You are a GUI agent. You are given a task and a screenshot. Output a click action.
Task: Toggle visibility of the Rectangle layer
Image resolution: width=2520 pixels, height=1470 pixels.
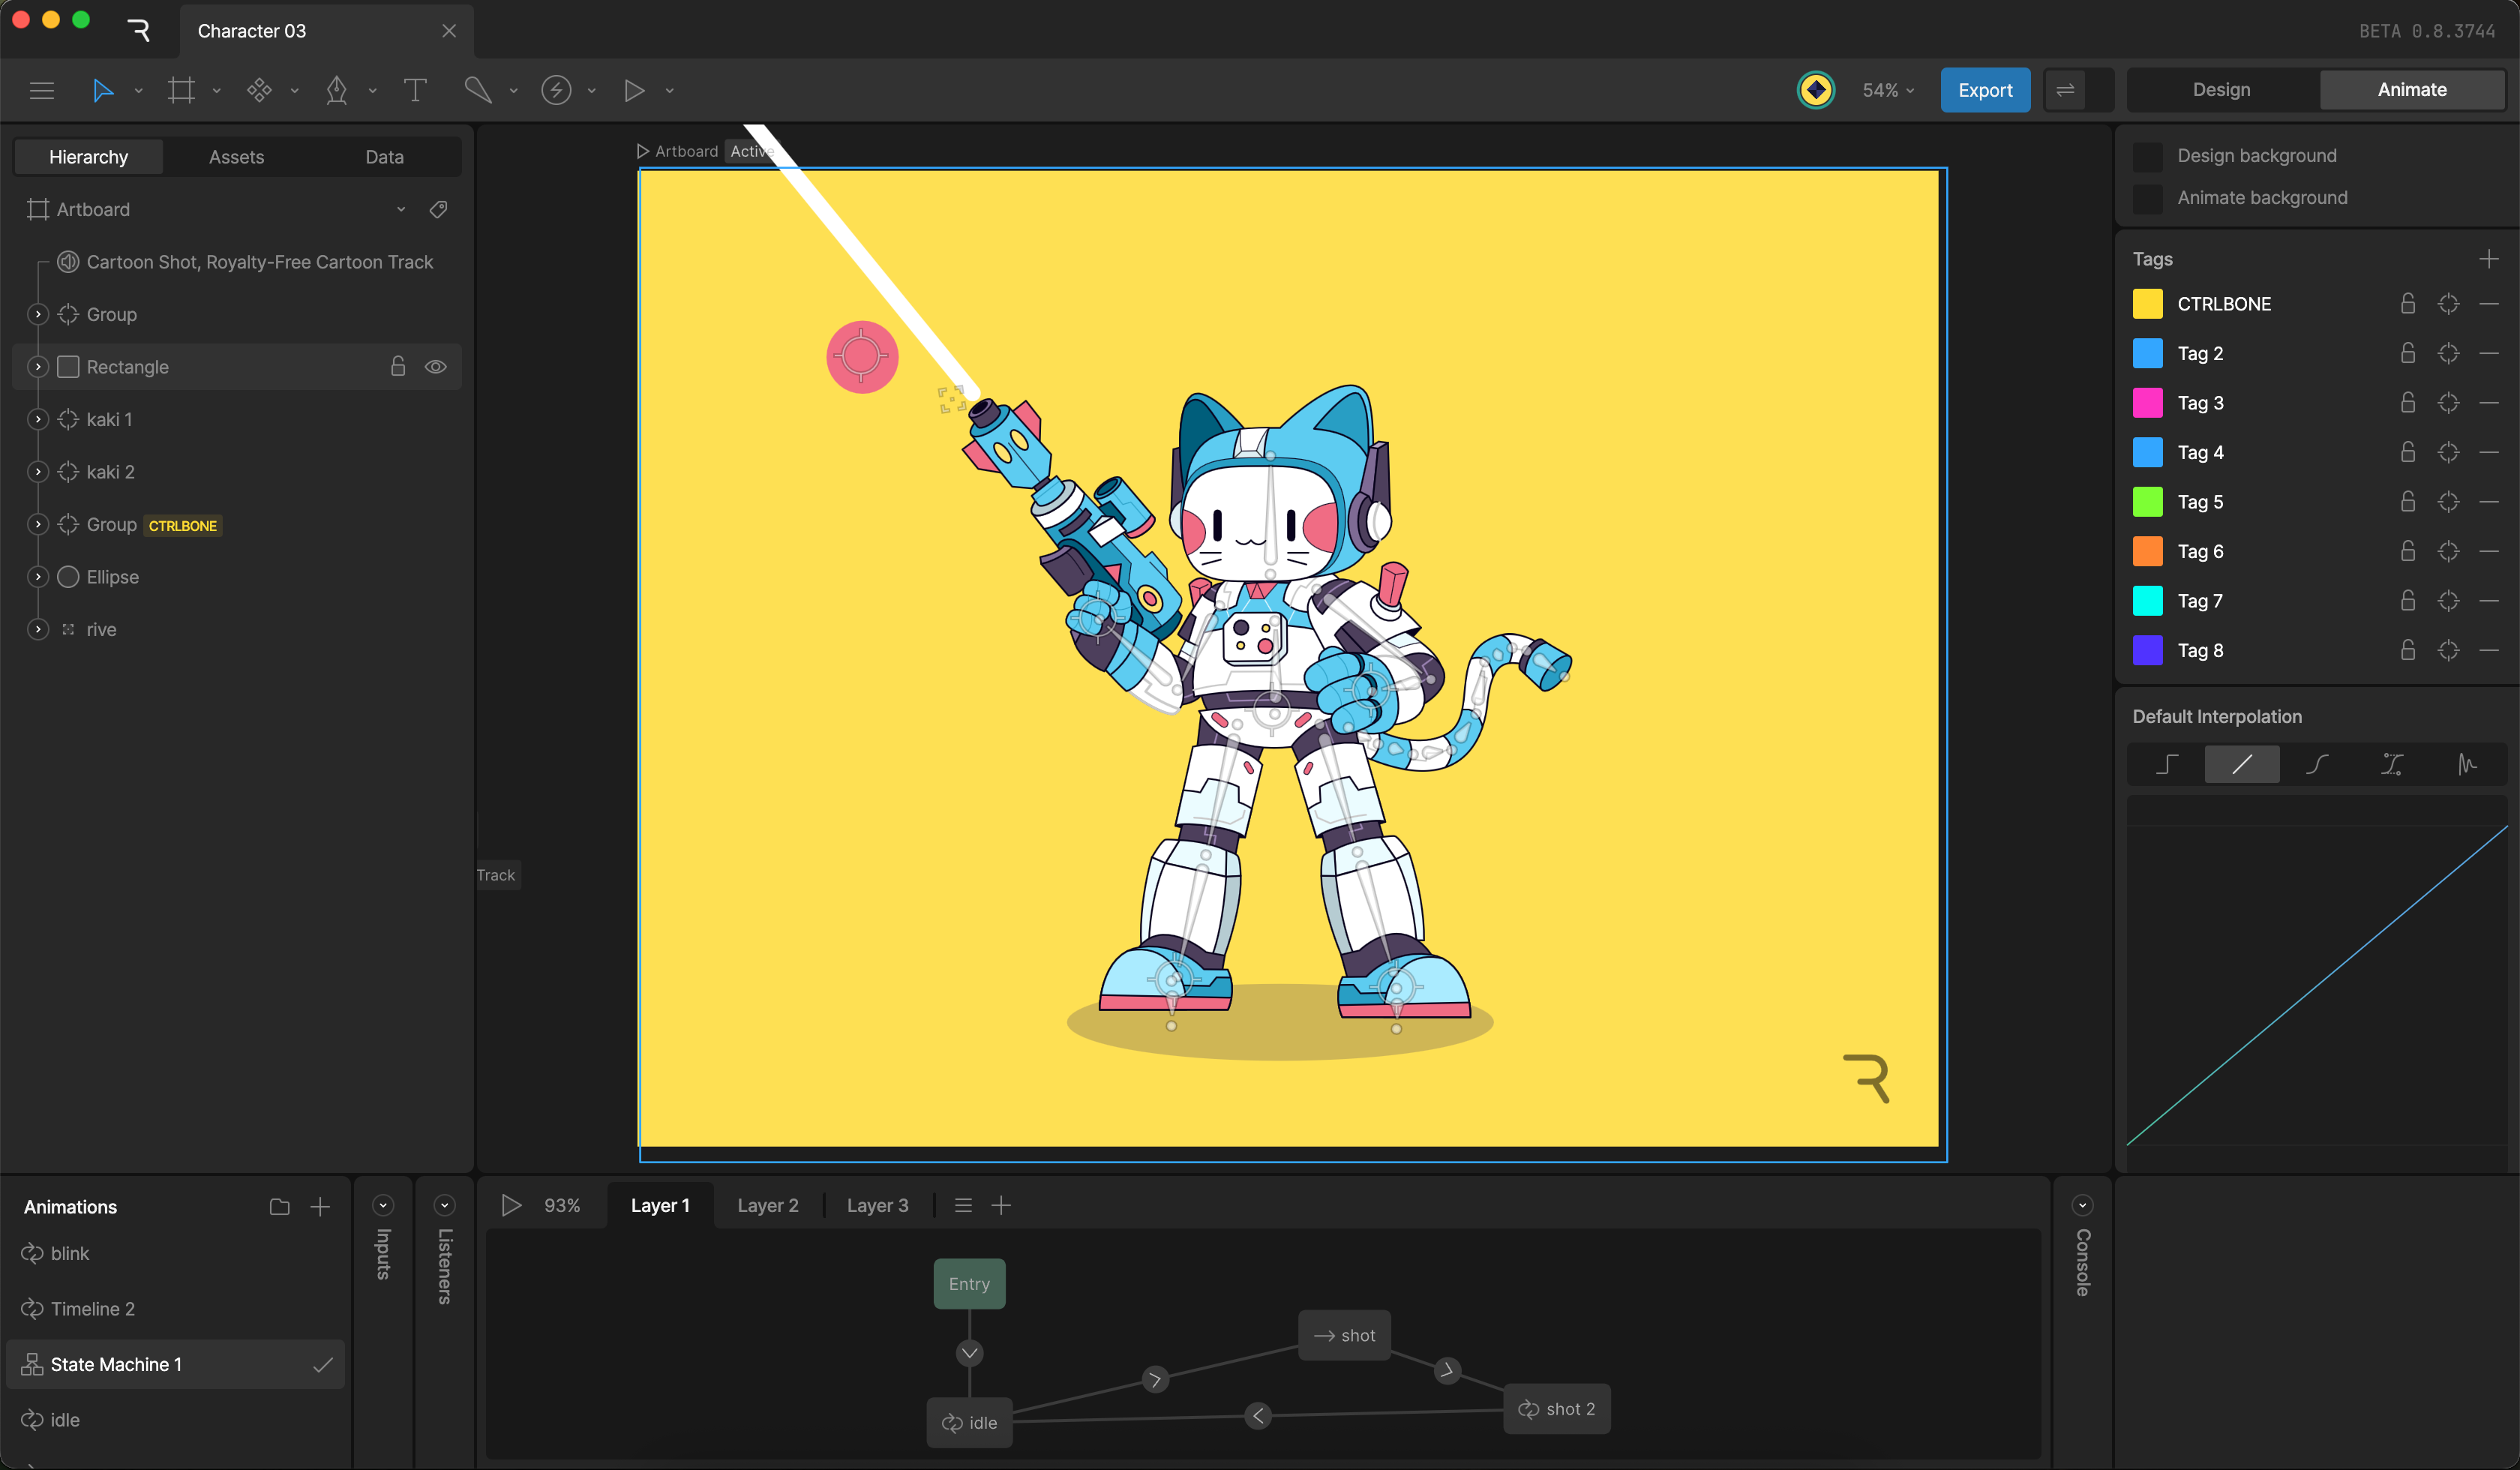[x=436, y=367]
